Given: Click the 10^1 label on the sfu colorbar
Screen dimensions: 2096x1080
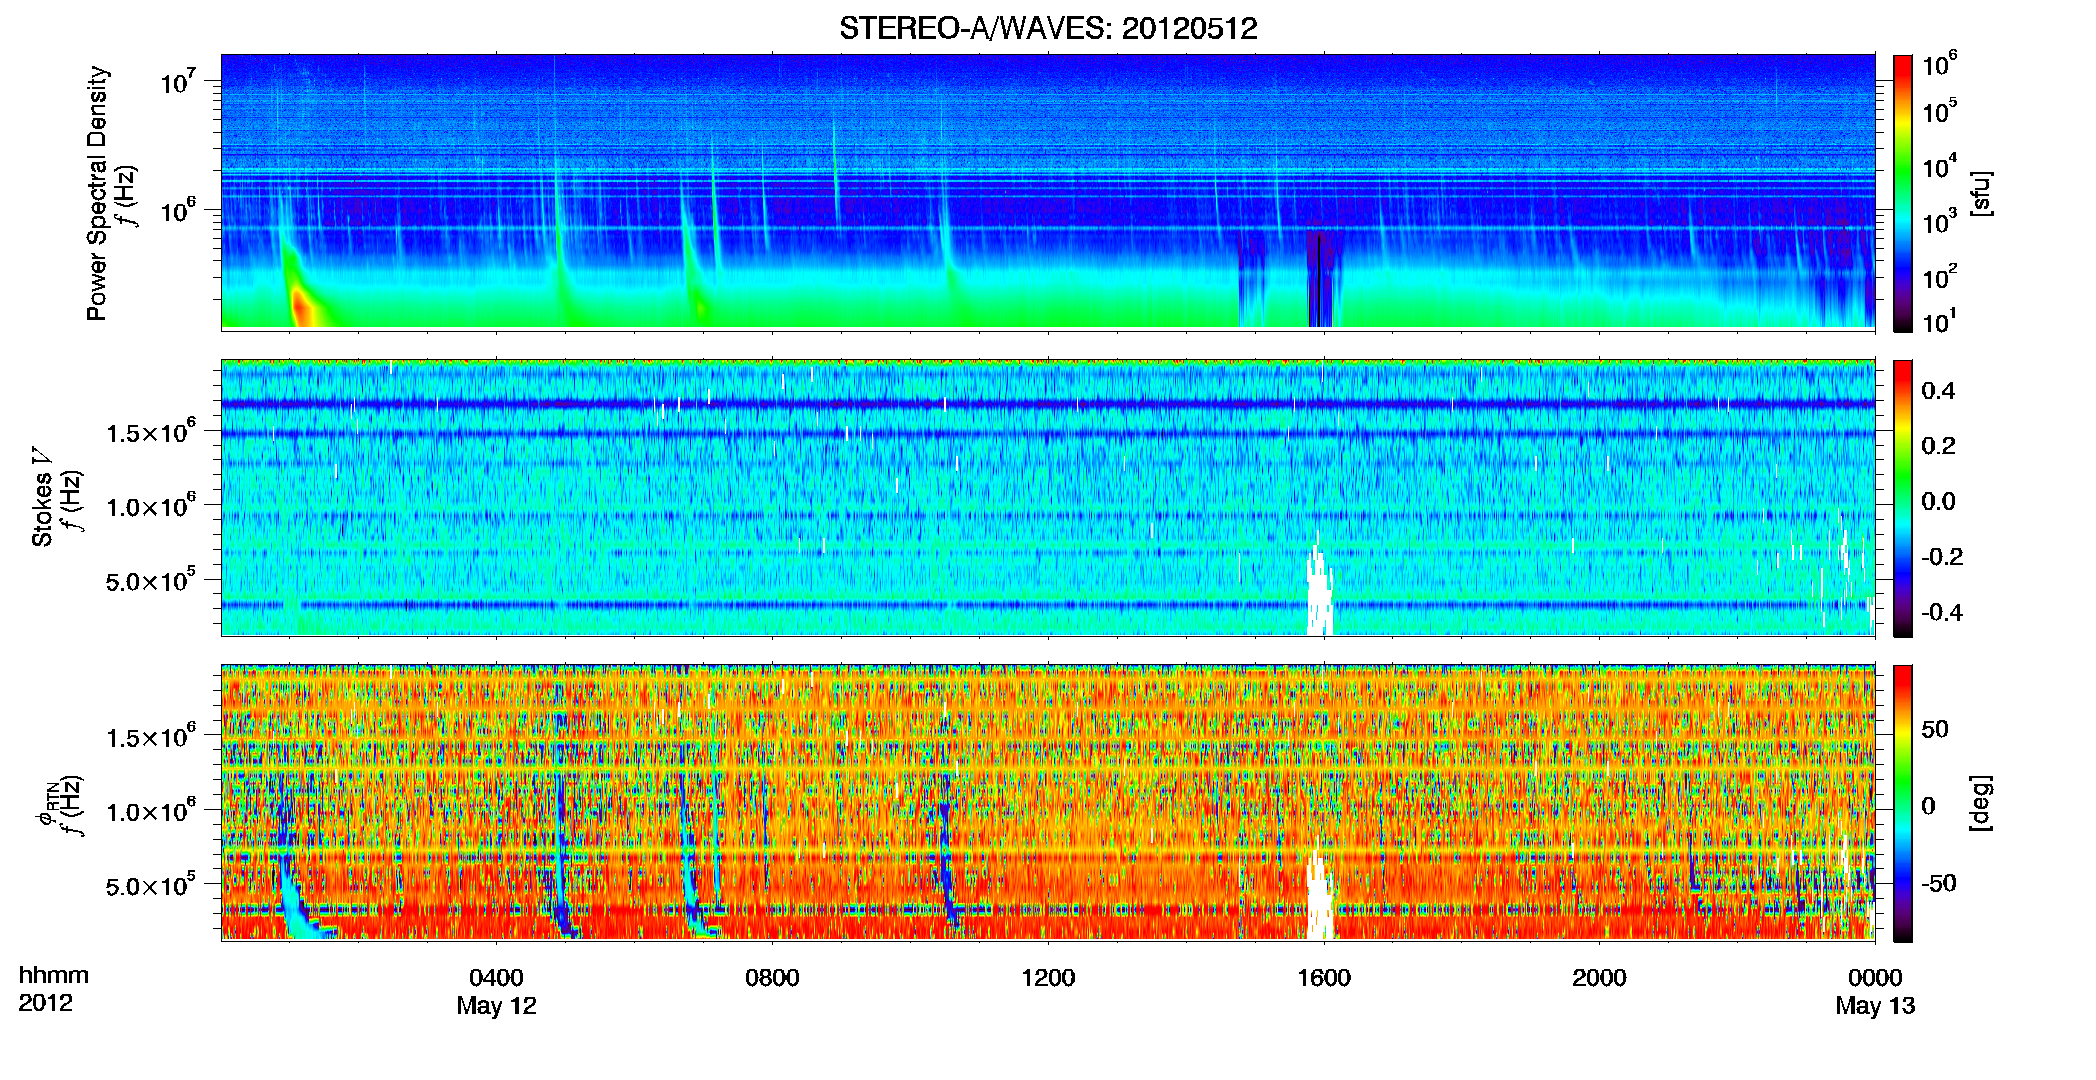Looking at the screenshot, I should click(x=1940, y=321).
